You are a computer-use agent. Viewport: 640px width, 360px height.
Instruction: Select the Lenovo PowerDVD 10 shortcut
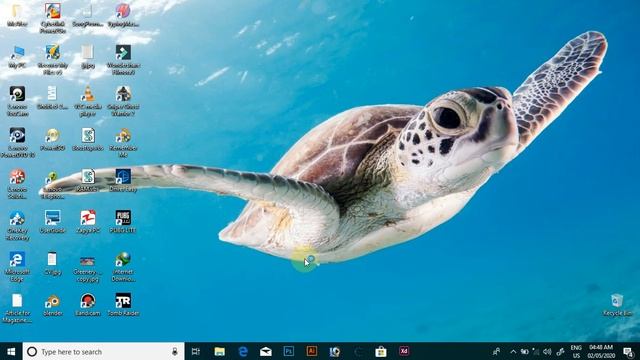(17, 142)
